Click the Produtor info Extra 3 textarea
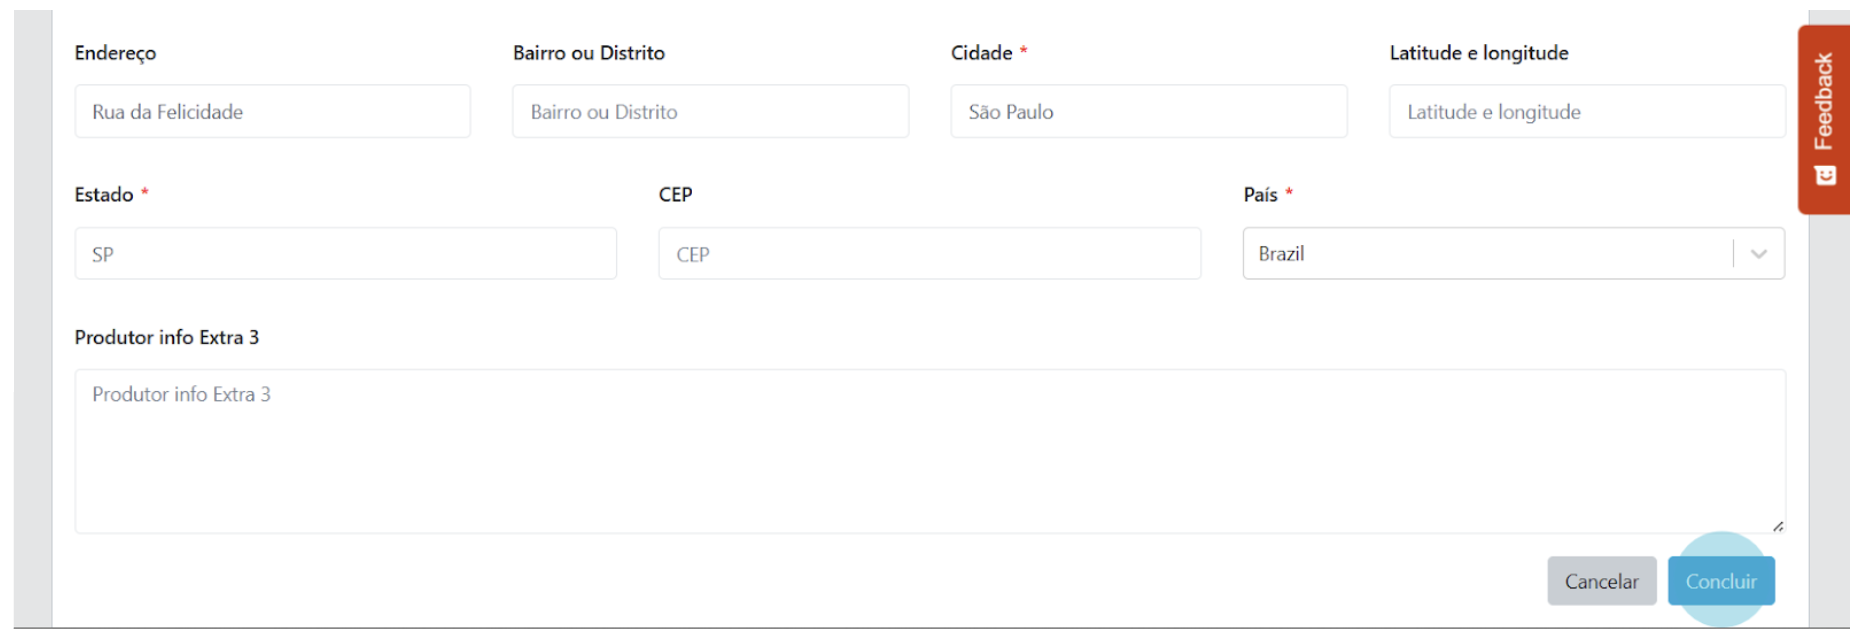The image size is (1850, 642). tap(930, 451)
